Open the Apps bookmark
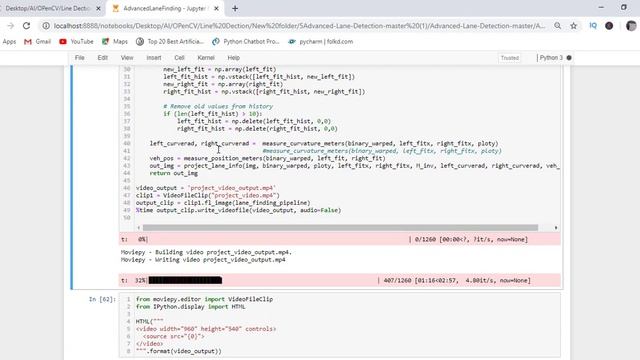This screenshot has width=640, height=360. (9, 42)
